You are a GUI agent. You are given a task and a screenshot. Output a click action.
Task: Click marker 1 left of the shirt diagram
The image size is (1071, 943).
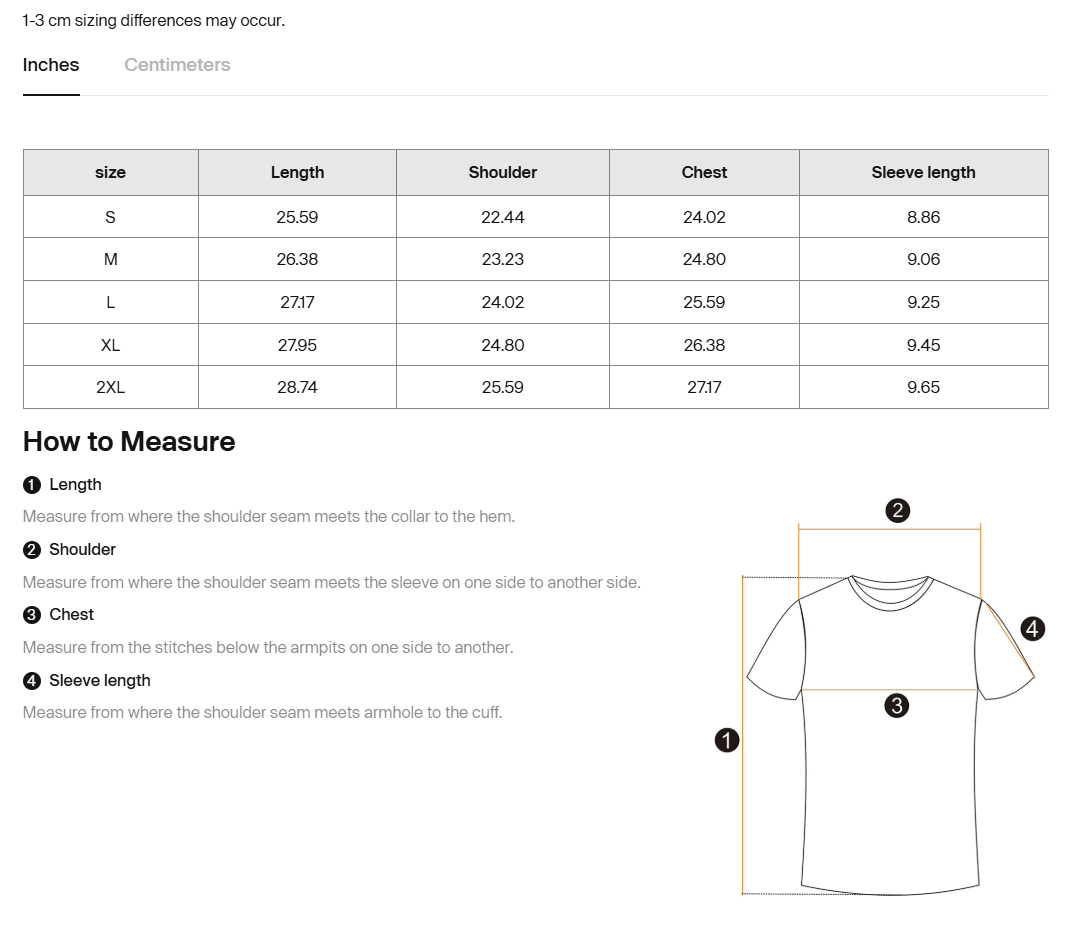pyautogui.click(x=727, y=740)
